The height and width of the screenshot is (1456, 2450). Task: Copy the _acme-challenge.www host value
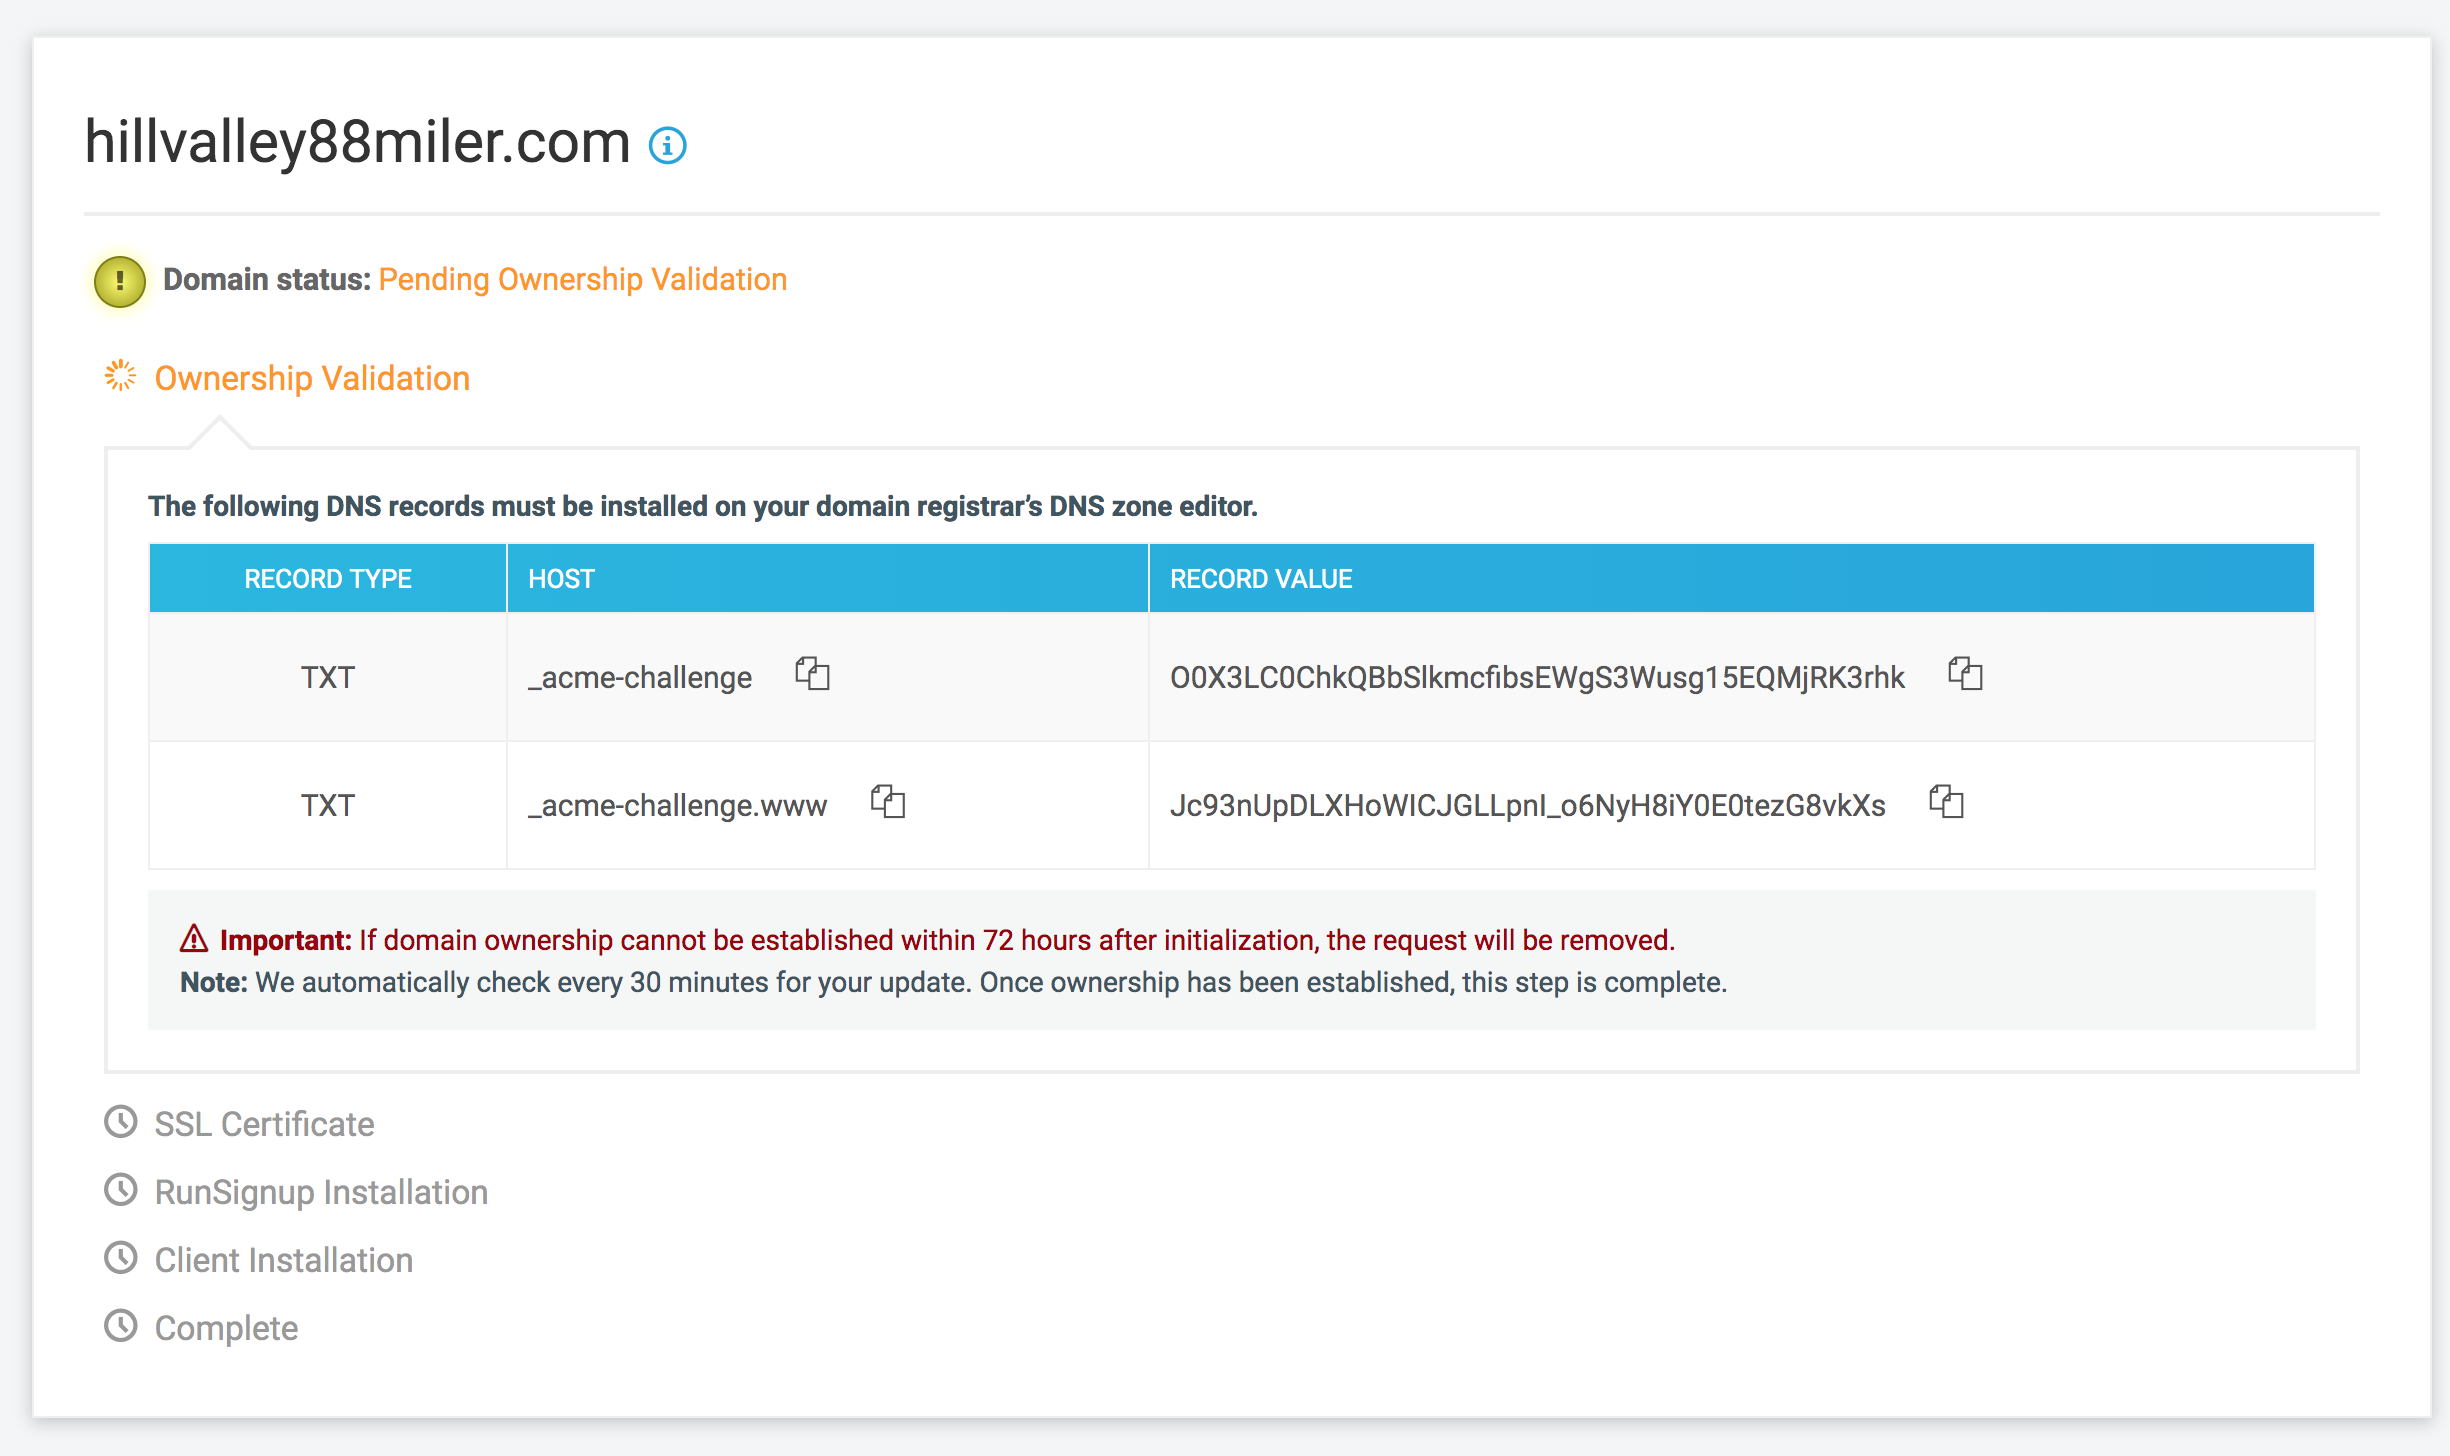[887, 802]
